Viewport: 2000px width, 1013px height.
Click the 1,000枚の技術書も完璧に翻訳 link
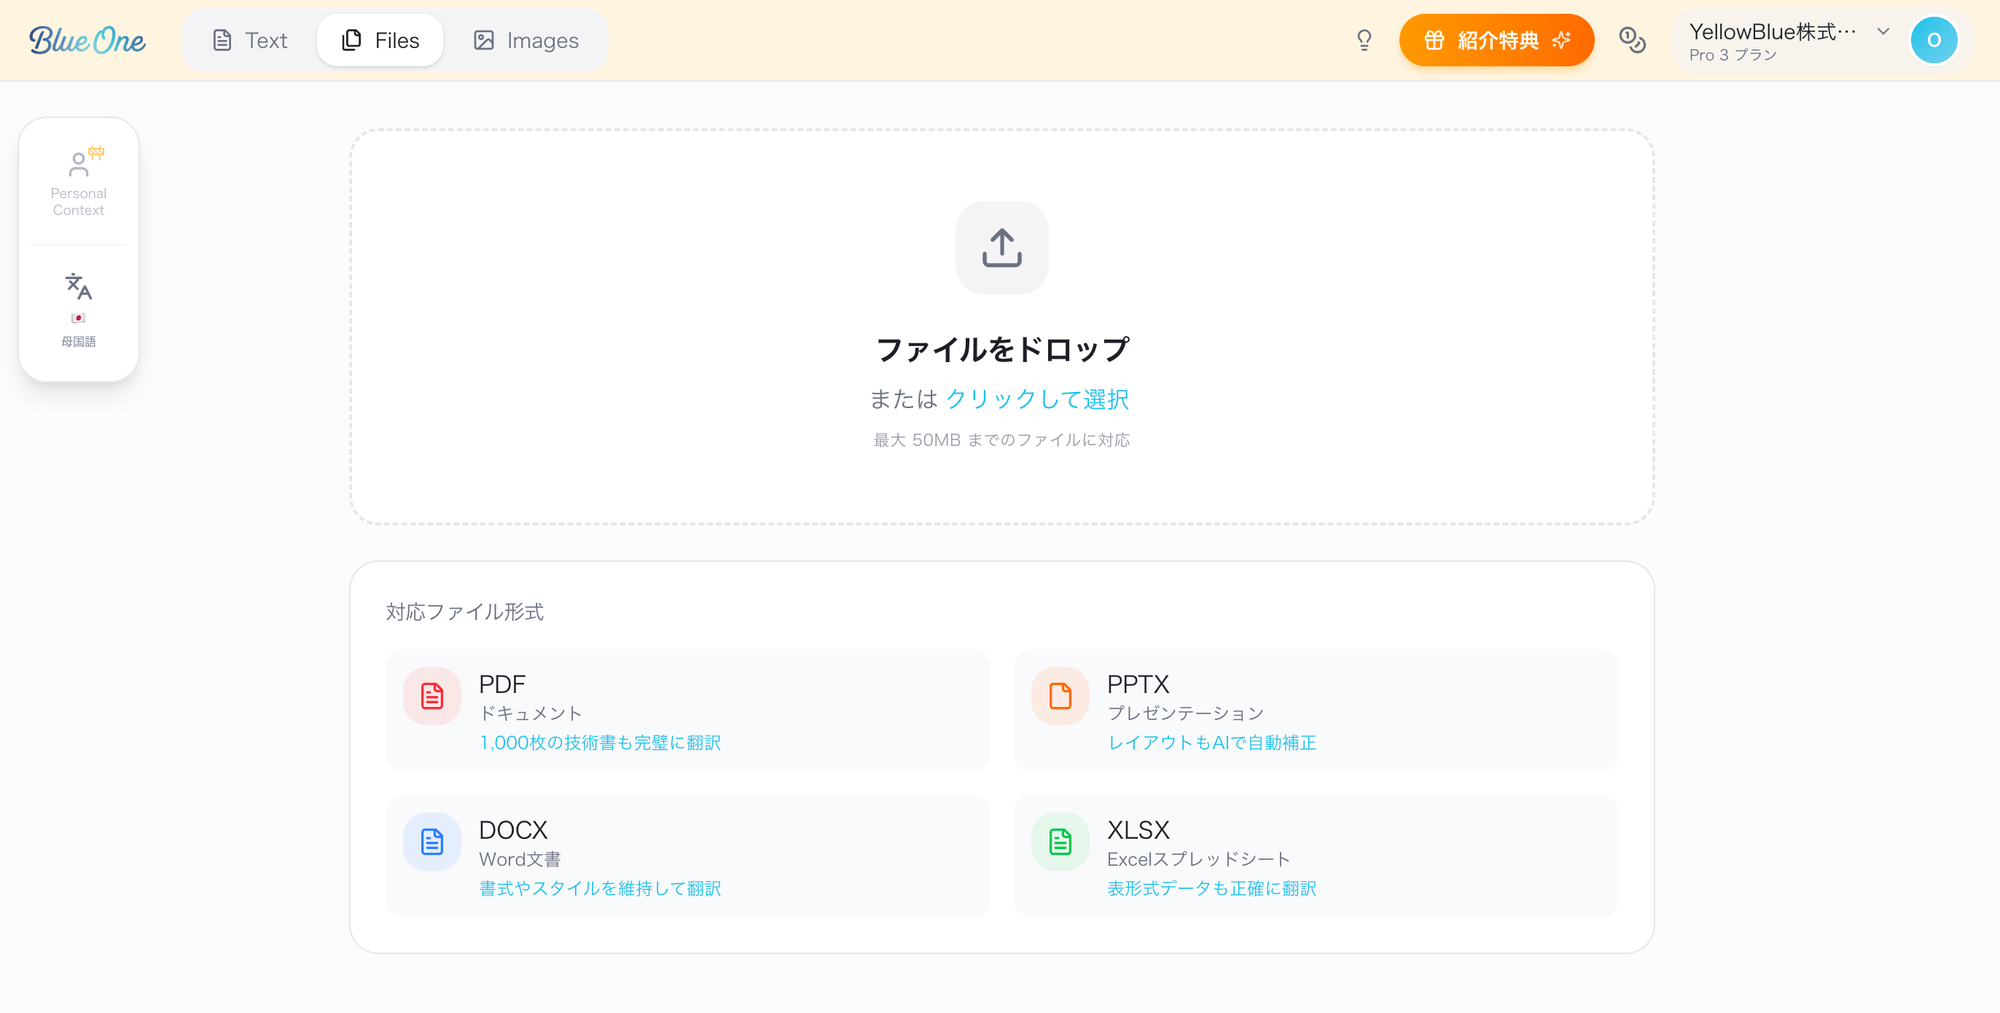pos(601,743)
